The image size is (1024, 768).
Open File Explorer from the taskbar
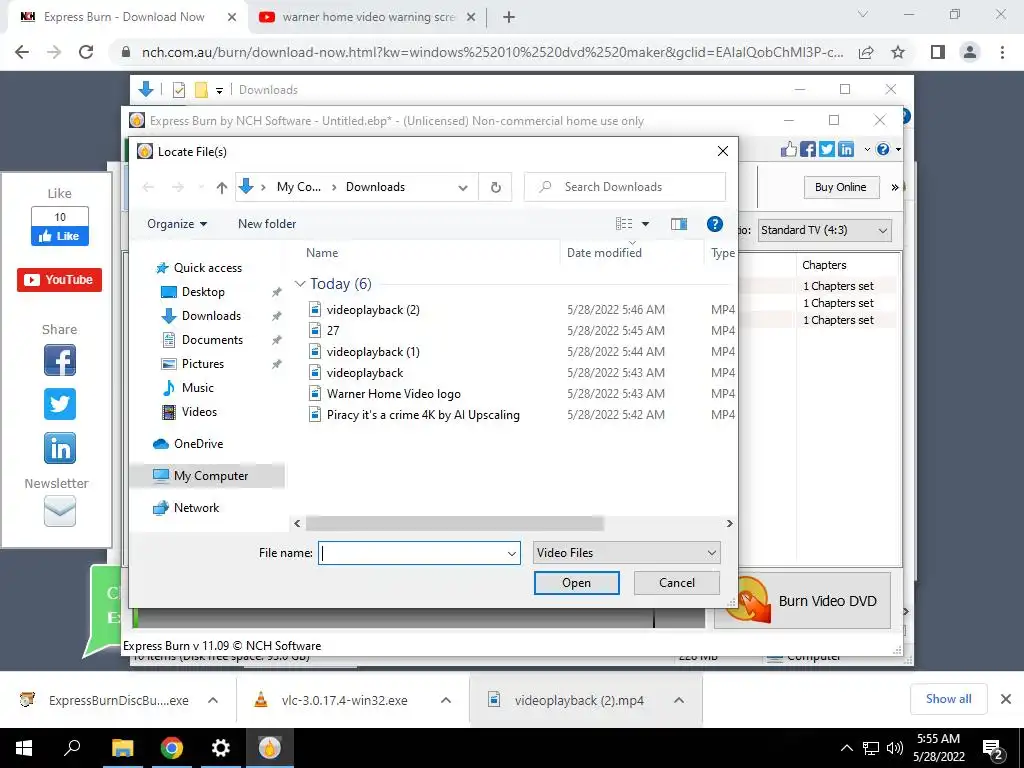coord(122,747)
